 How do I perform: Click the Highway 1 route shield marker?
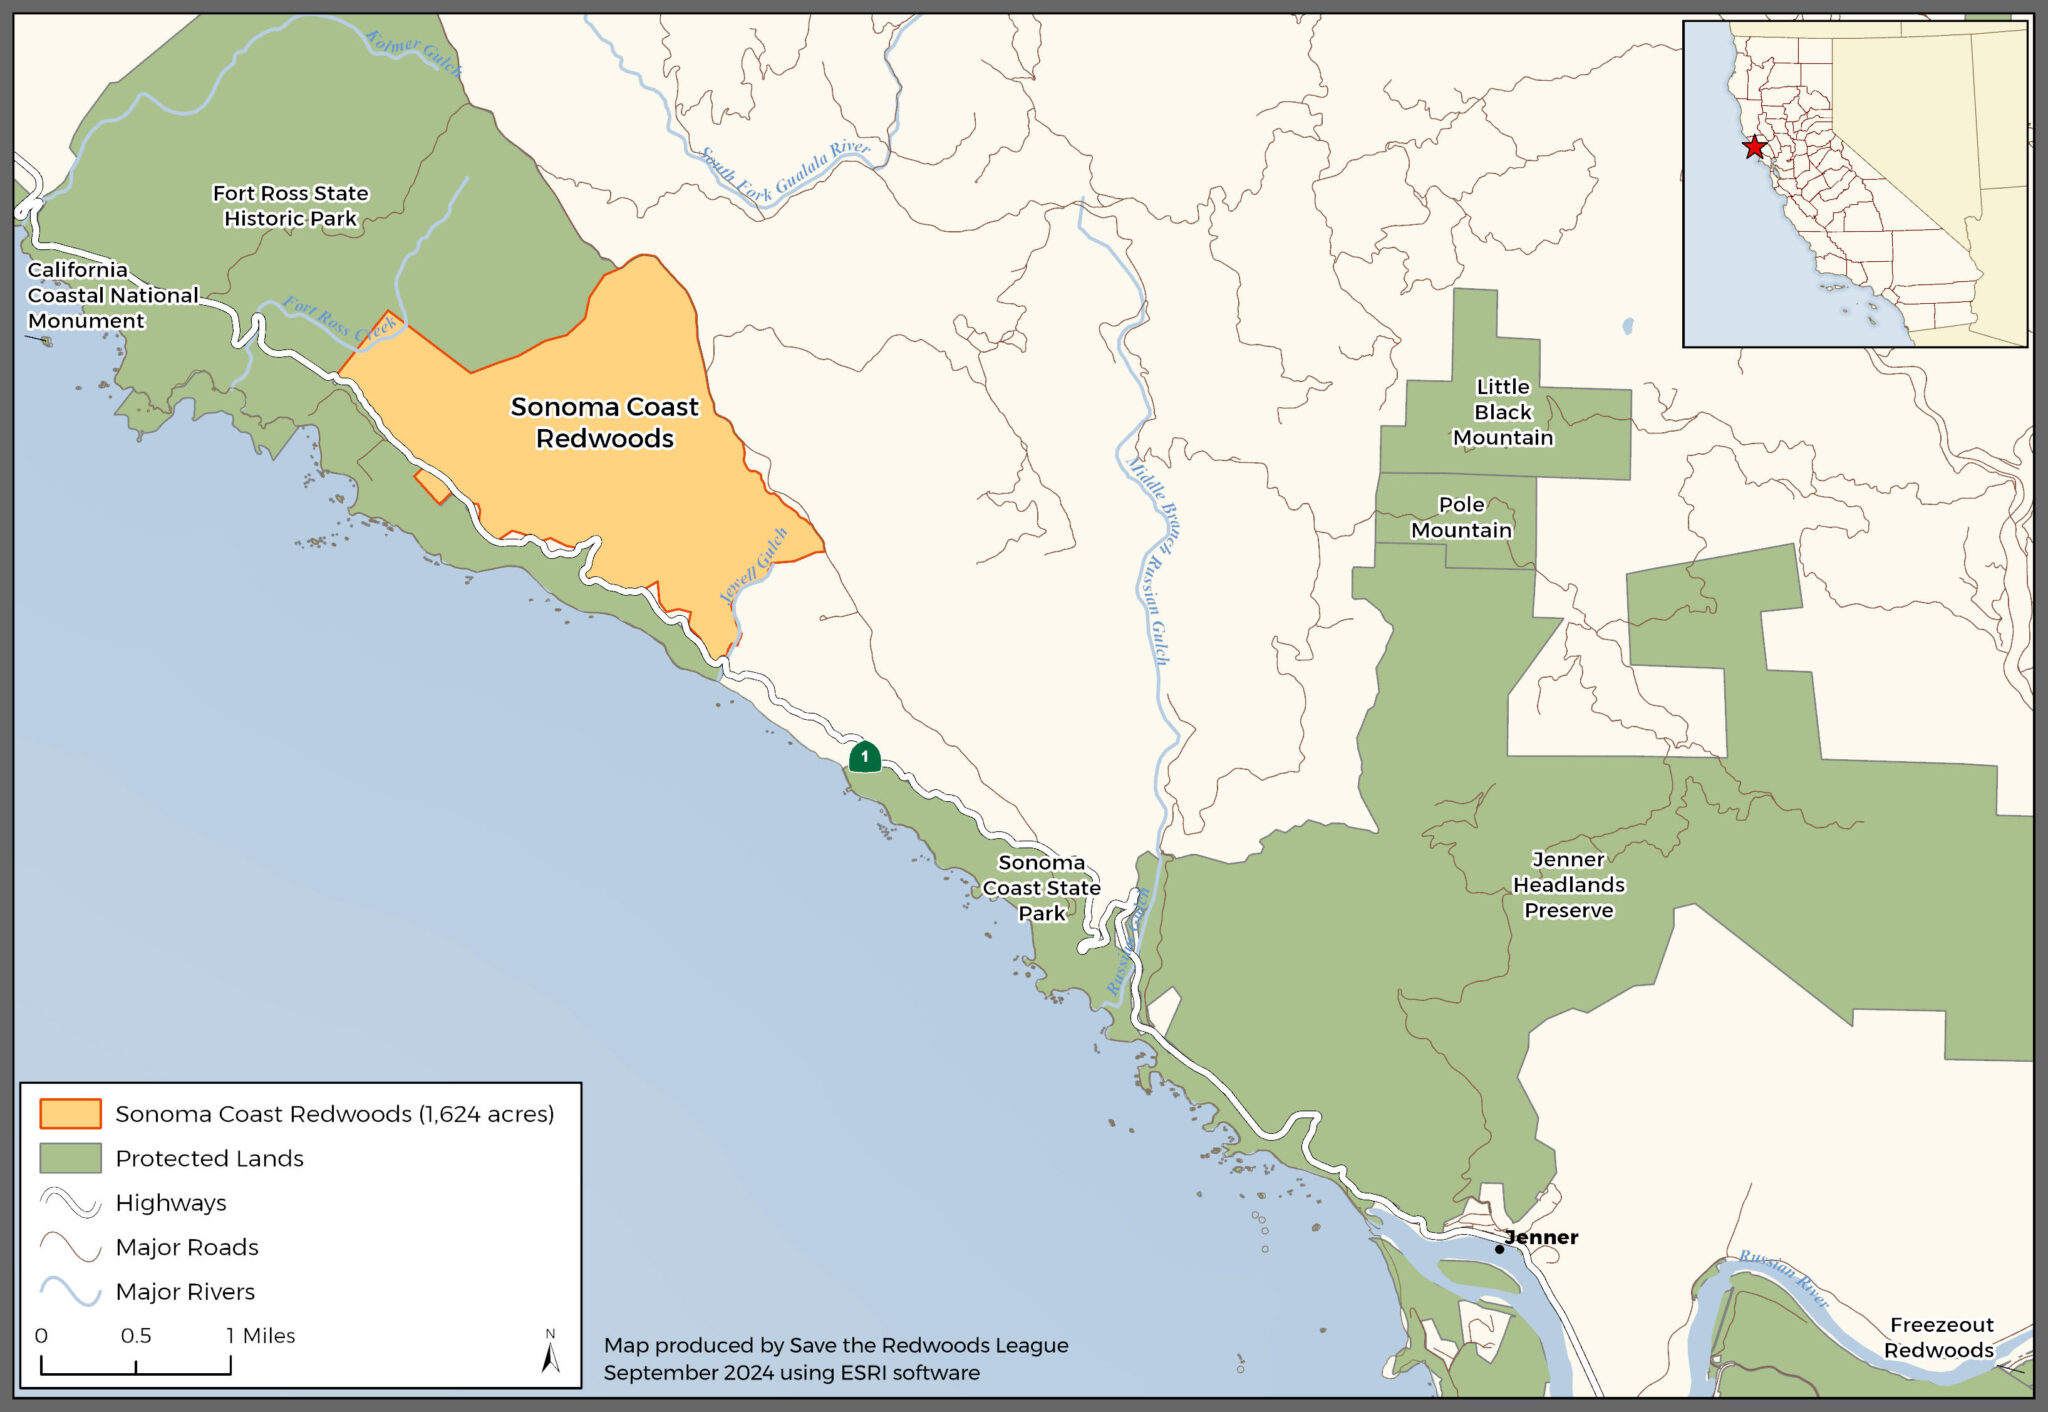click(863, 759)
